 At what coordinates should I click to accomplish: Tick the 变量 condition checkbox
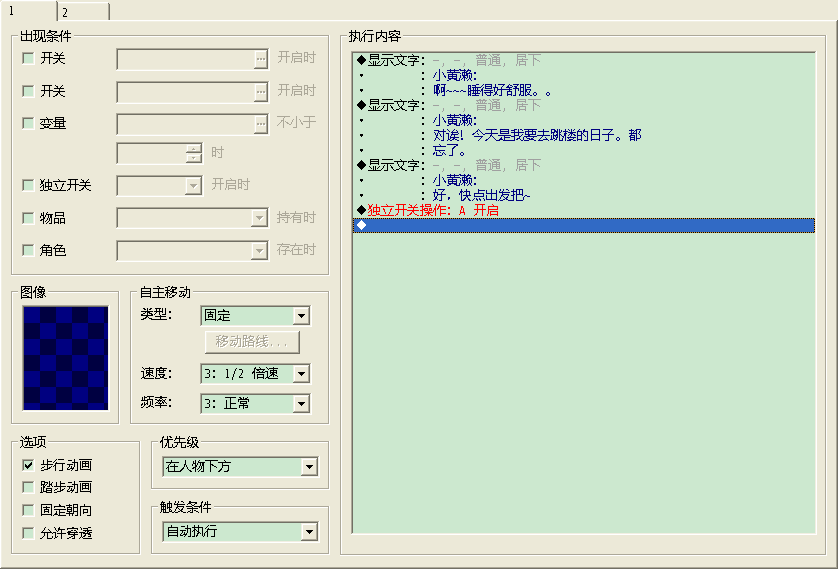pyautogui.click(x=28, y=123)
